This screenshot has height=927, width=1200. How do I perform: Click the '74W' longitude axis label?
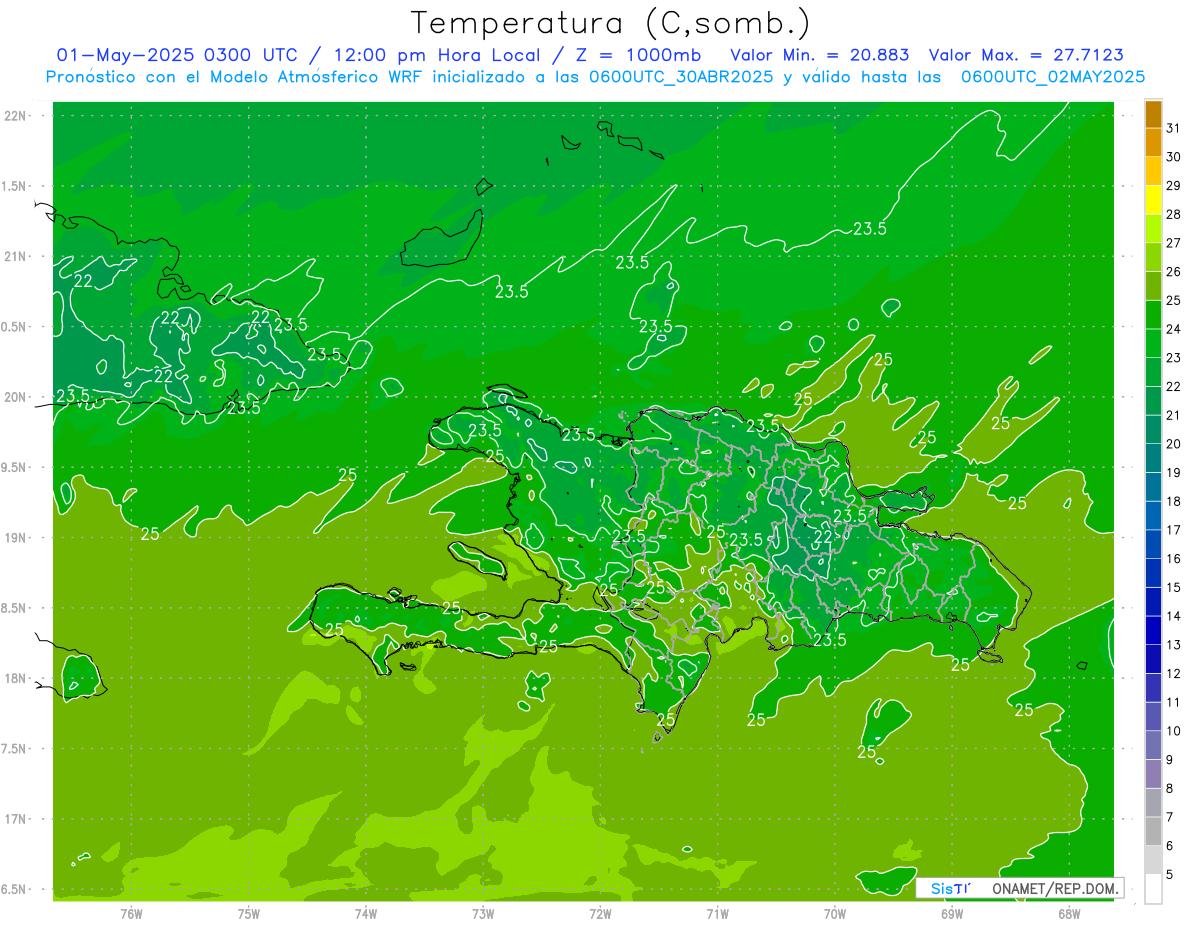(366, 913)
